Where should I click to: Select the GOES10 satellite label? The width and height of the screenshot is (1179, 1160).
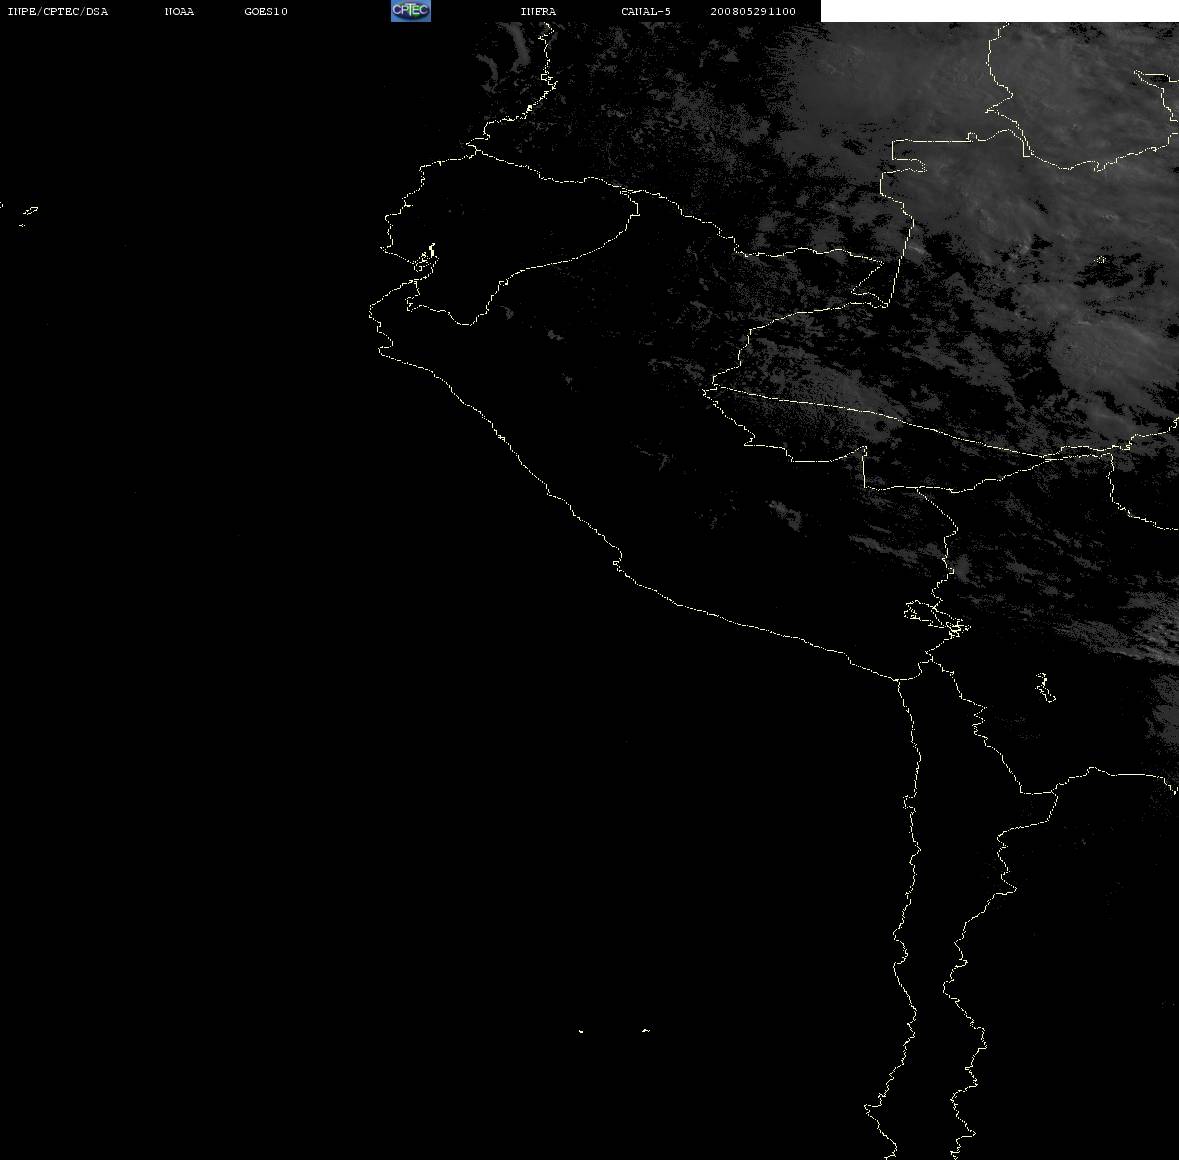pos(266,11)
